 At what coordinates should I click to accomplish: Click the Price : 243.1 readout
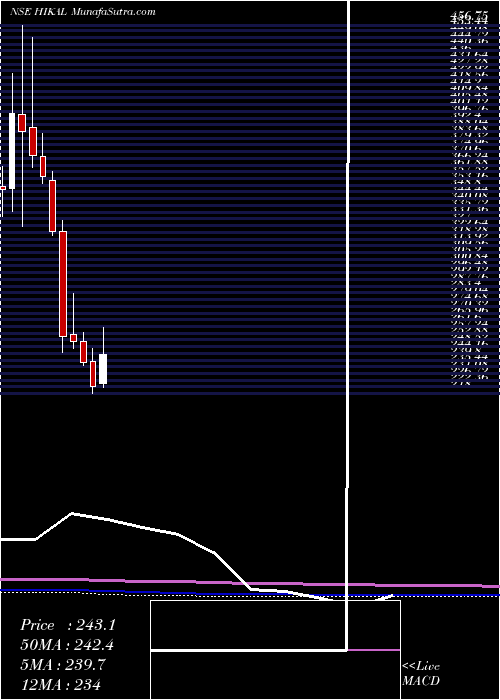(x=68, y=625)
